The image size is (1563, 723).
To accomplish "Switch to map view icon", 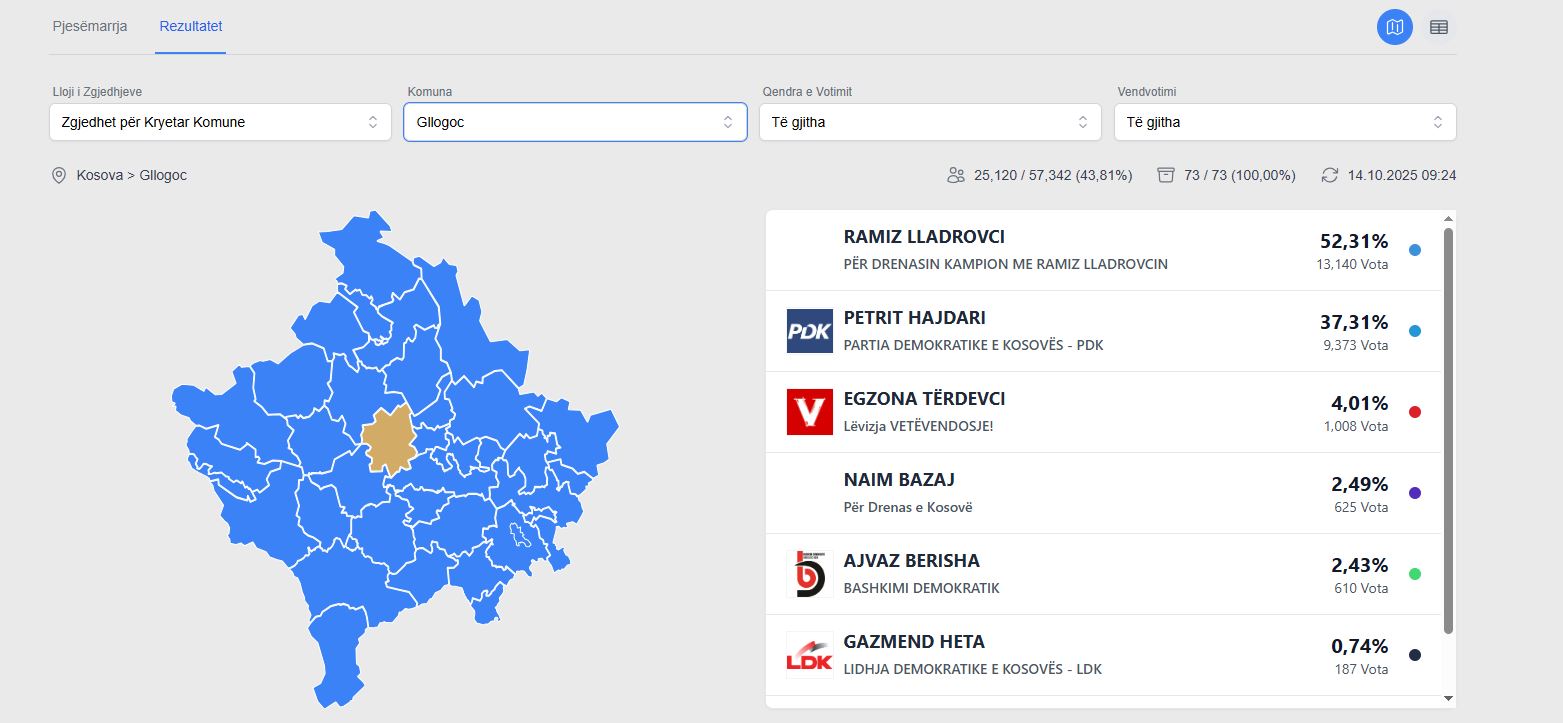I will pyautogui.click(x=1394, y=27).
